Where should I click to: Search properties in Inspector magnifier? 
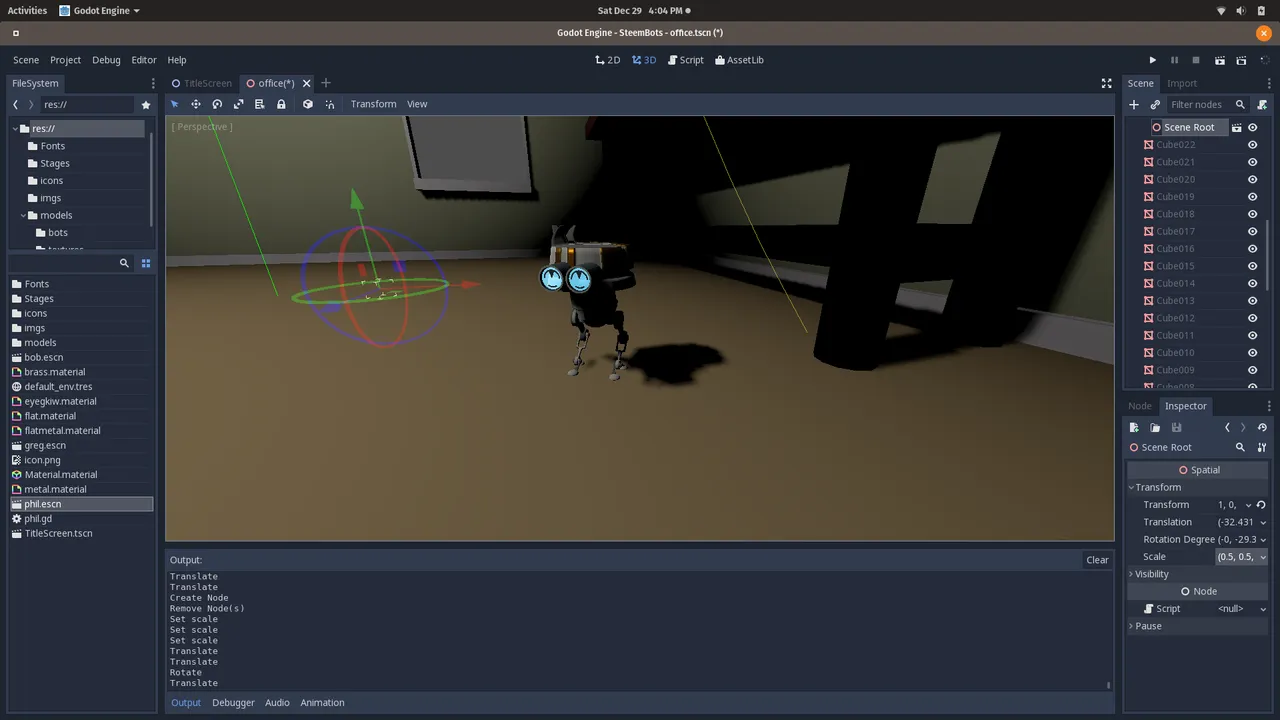[x=1240, y=447]
